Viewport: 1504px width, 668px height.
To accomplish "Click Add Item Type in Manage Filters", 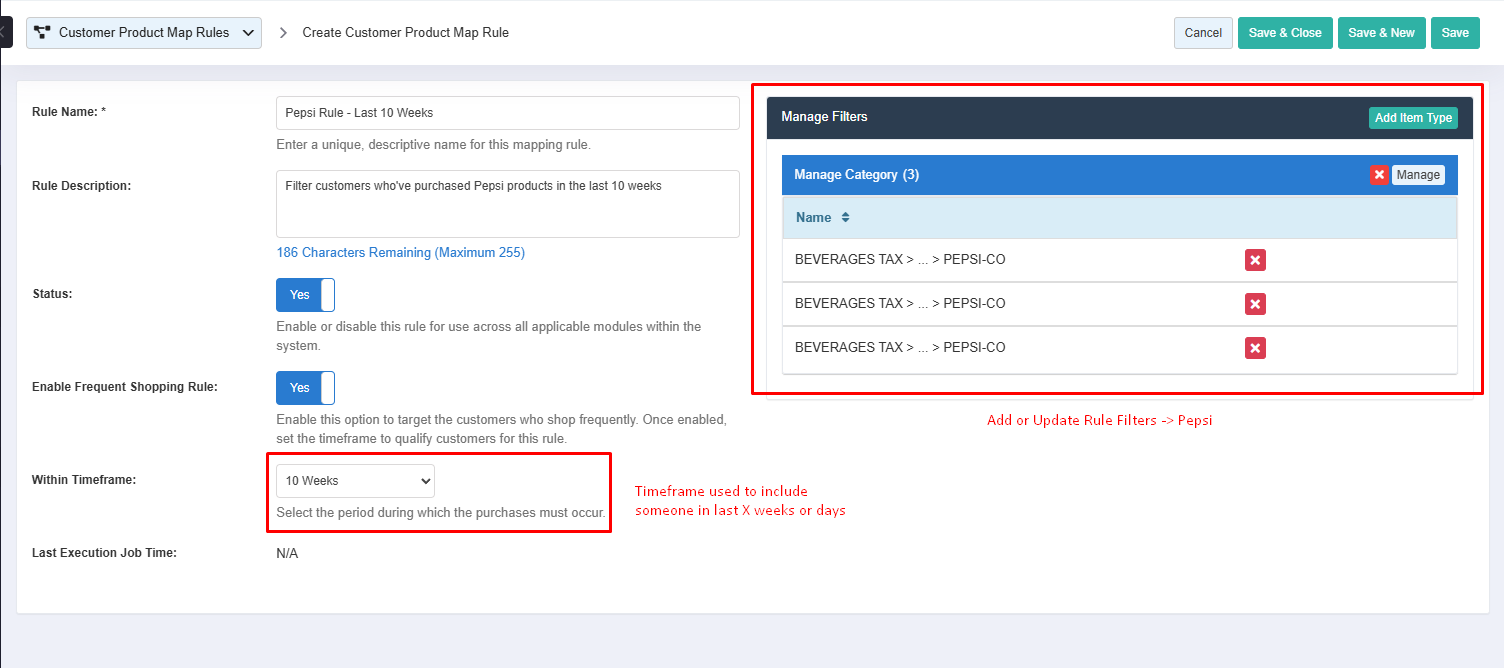I will click(x=1413, y=118).
